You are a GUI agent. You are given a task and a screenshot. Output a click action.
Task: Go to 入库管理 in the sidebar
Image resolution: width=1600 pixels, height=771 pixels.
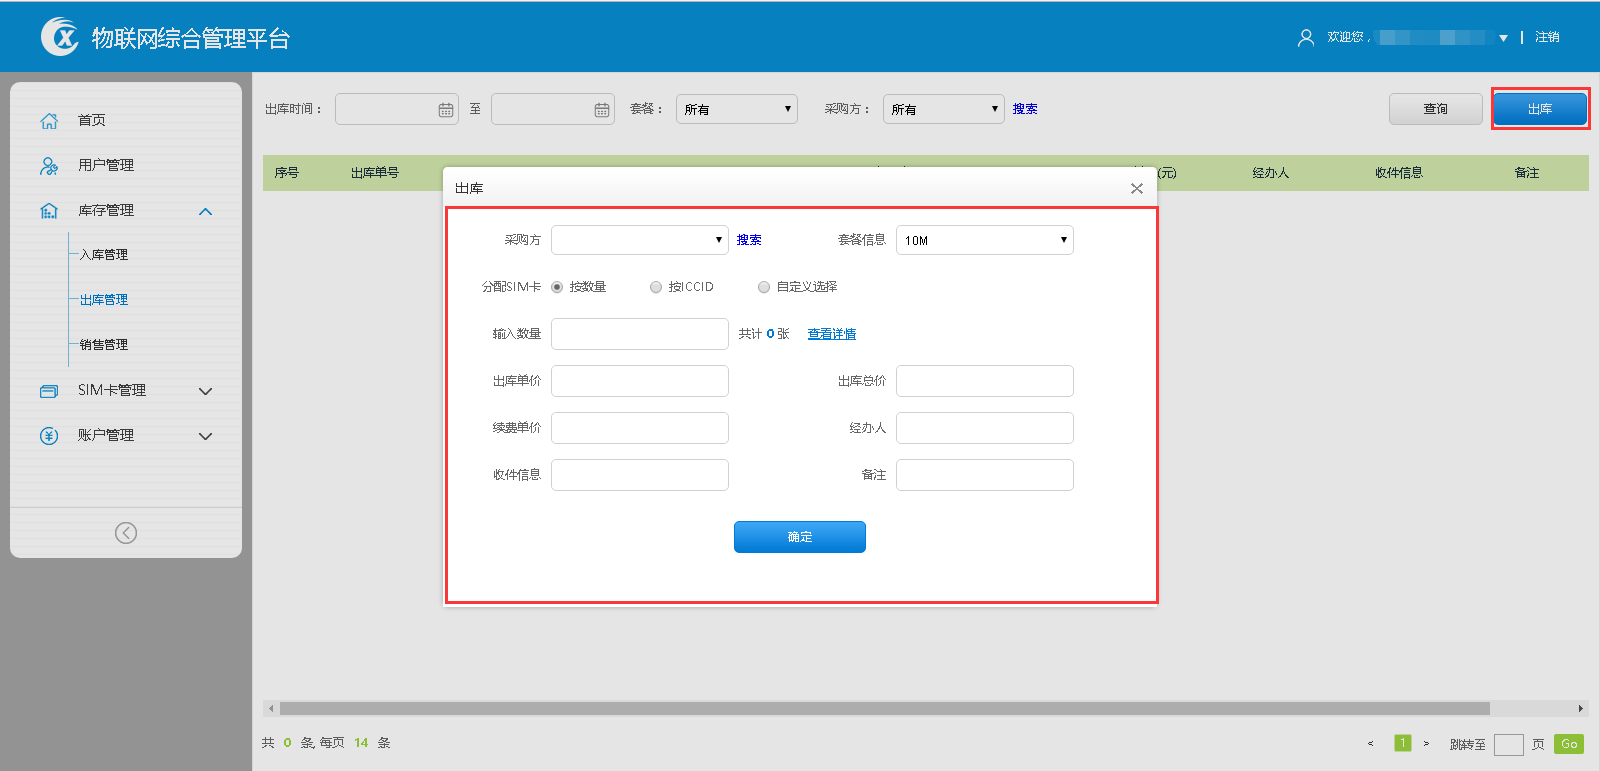coord(104,255)
